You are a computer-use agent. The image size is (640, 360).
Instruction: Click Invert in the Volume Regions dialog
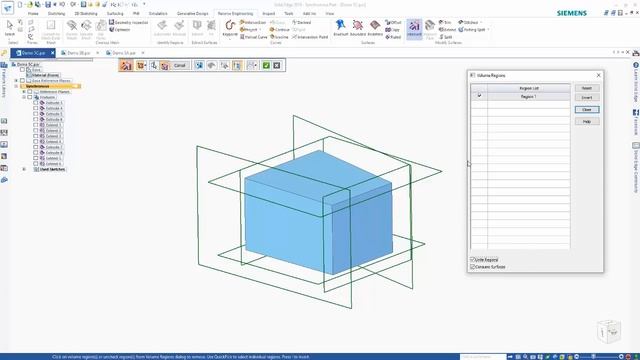(x=587, y=98)
